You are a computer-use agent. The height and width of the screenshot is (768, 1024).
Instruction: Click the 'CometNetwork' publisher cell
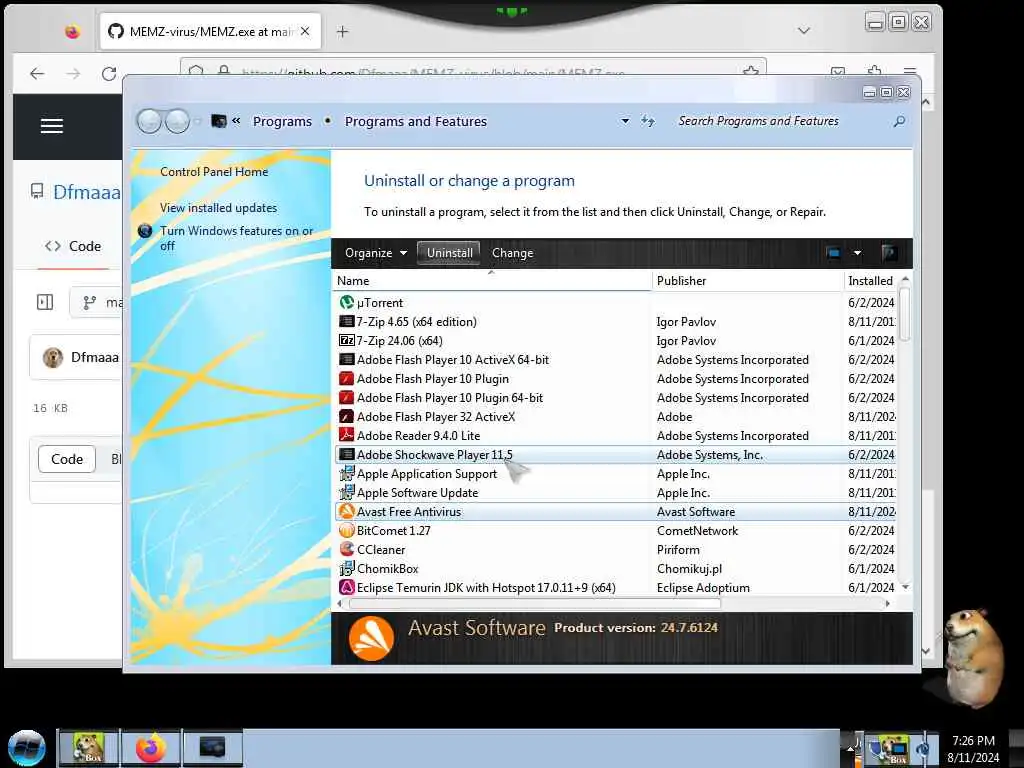coord(697,530)
